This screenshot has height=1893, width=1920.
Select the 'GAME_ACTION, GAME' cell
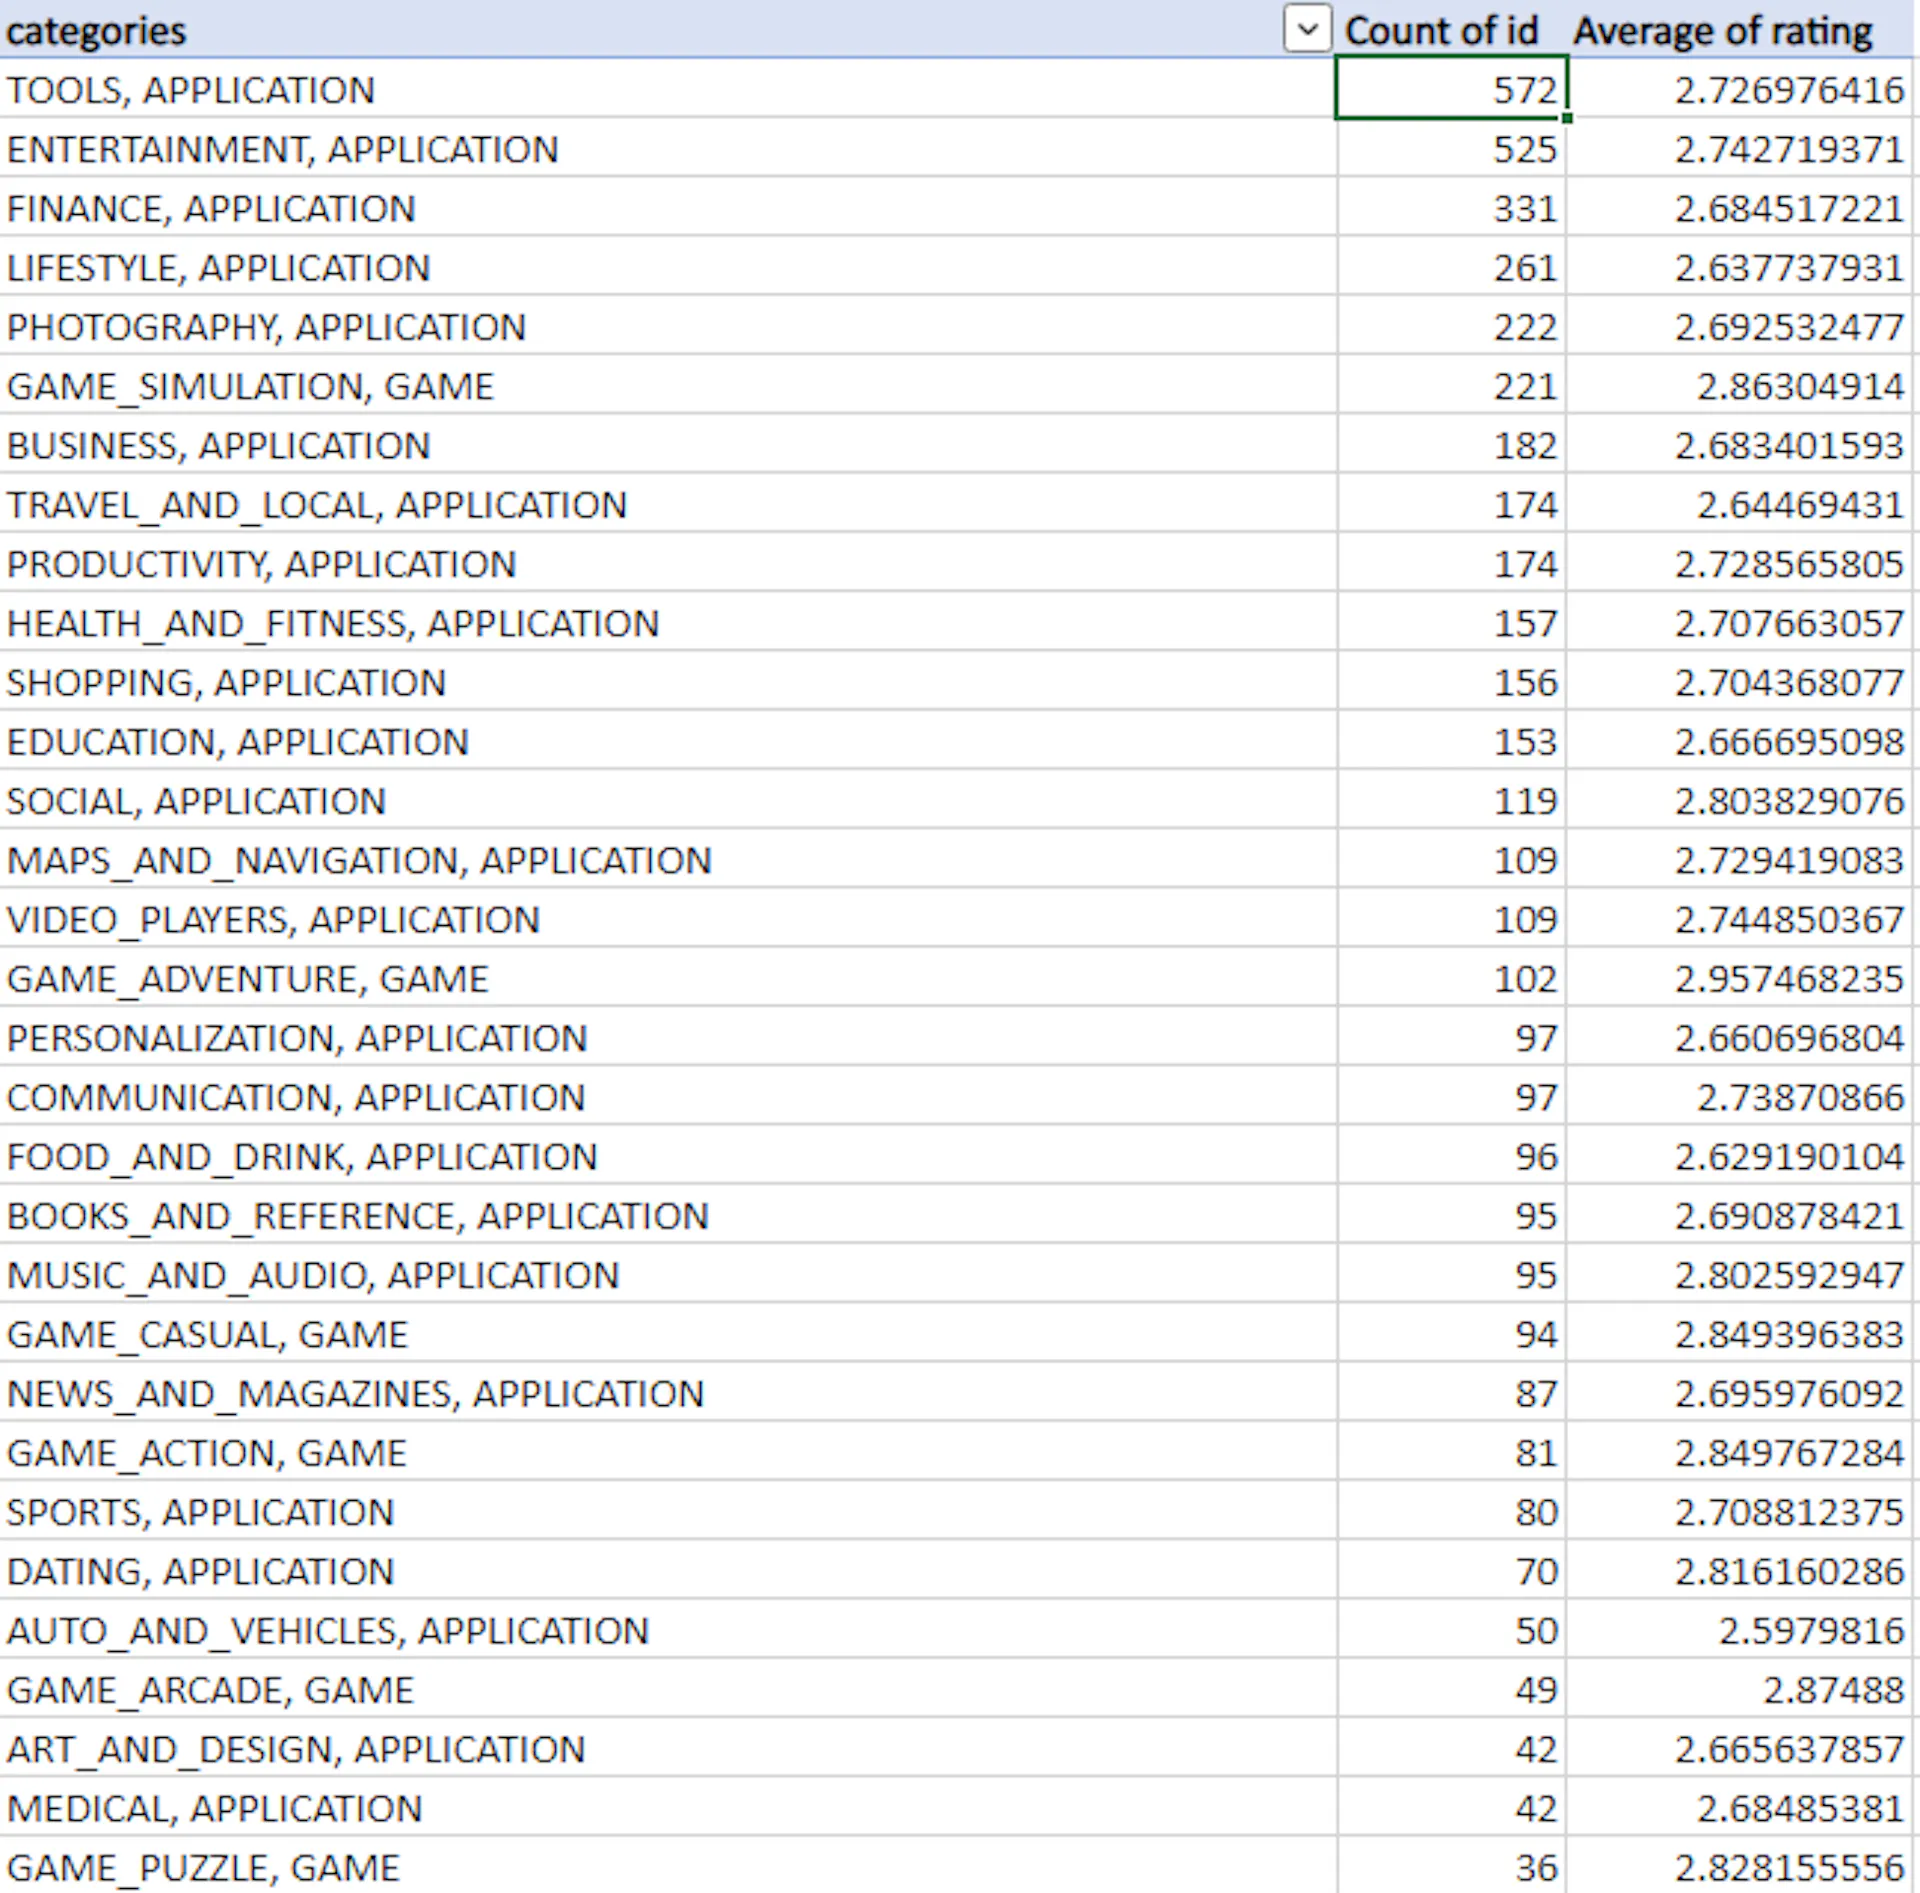click(668, 1452)
